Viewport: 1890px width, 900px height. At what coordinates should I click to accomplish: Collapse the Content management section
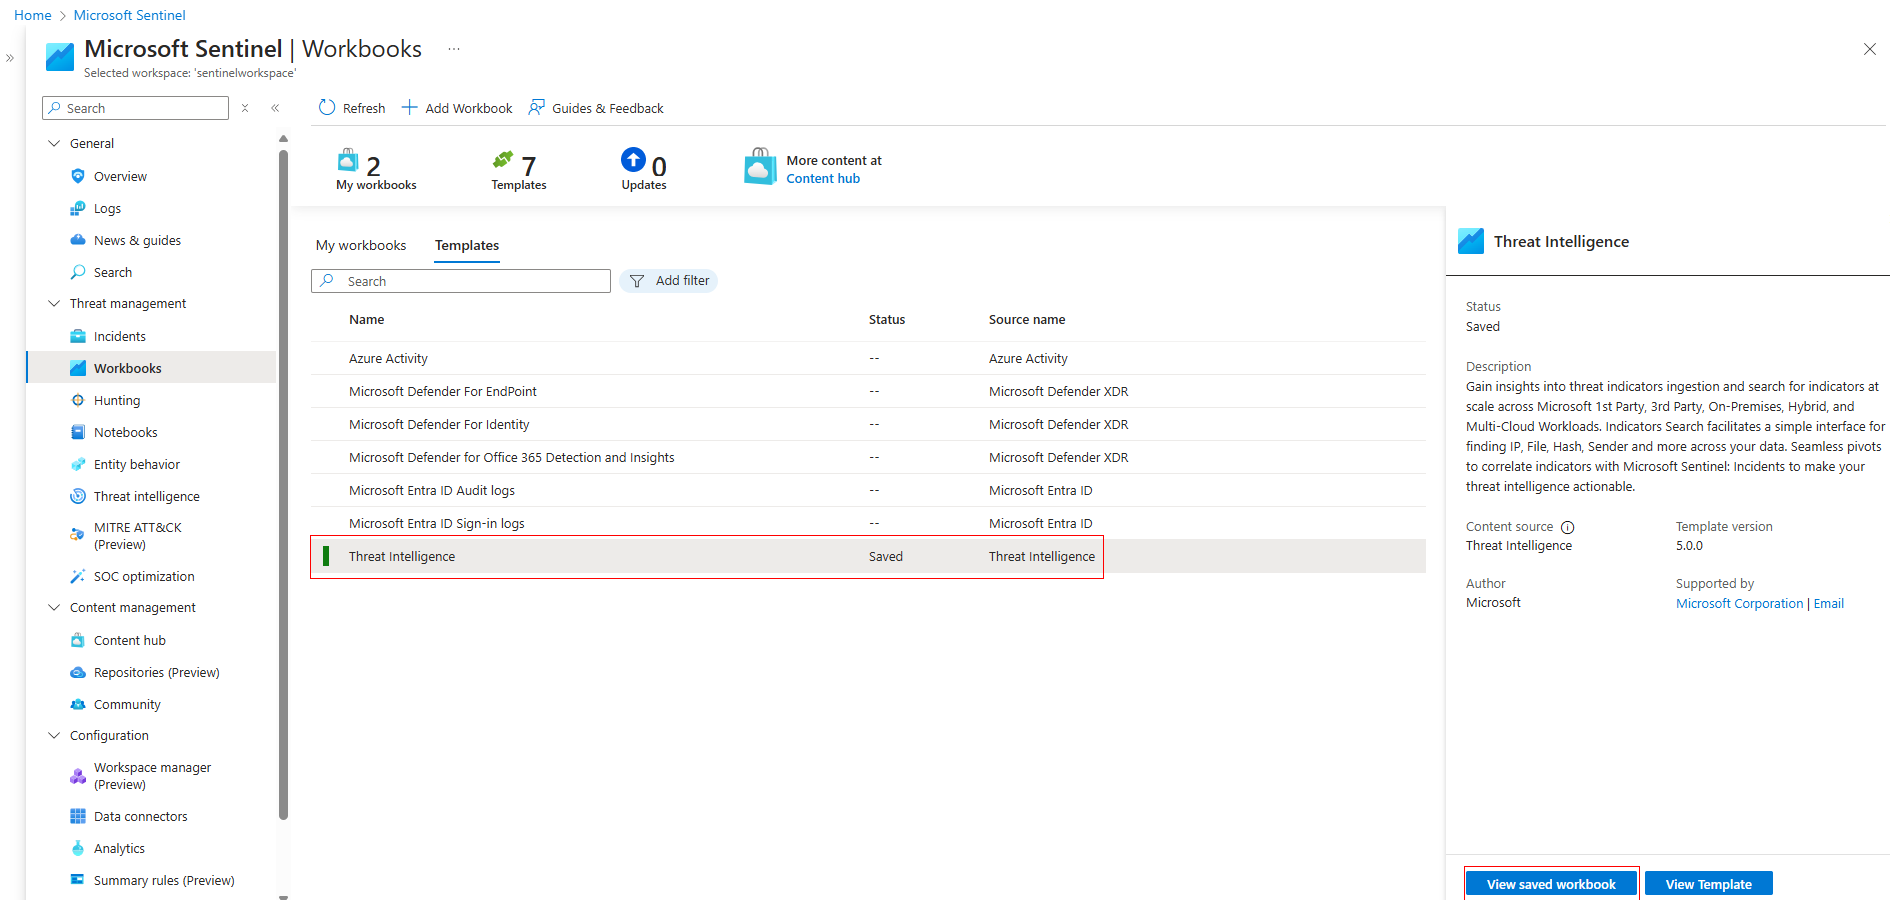[55, 607]
